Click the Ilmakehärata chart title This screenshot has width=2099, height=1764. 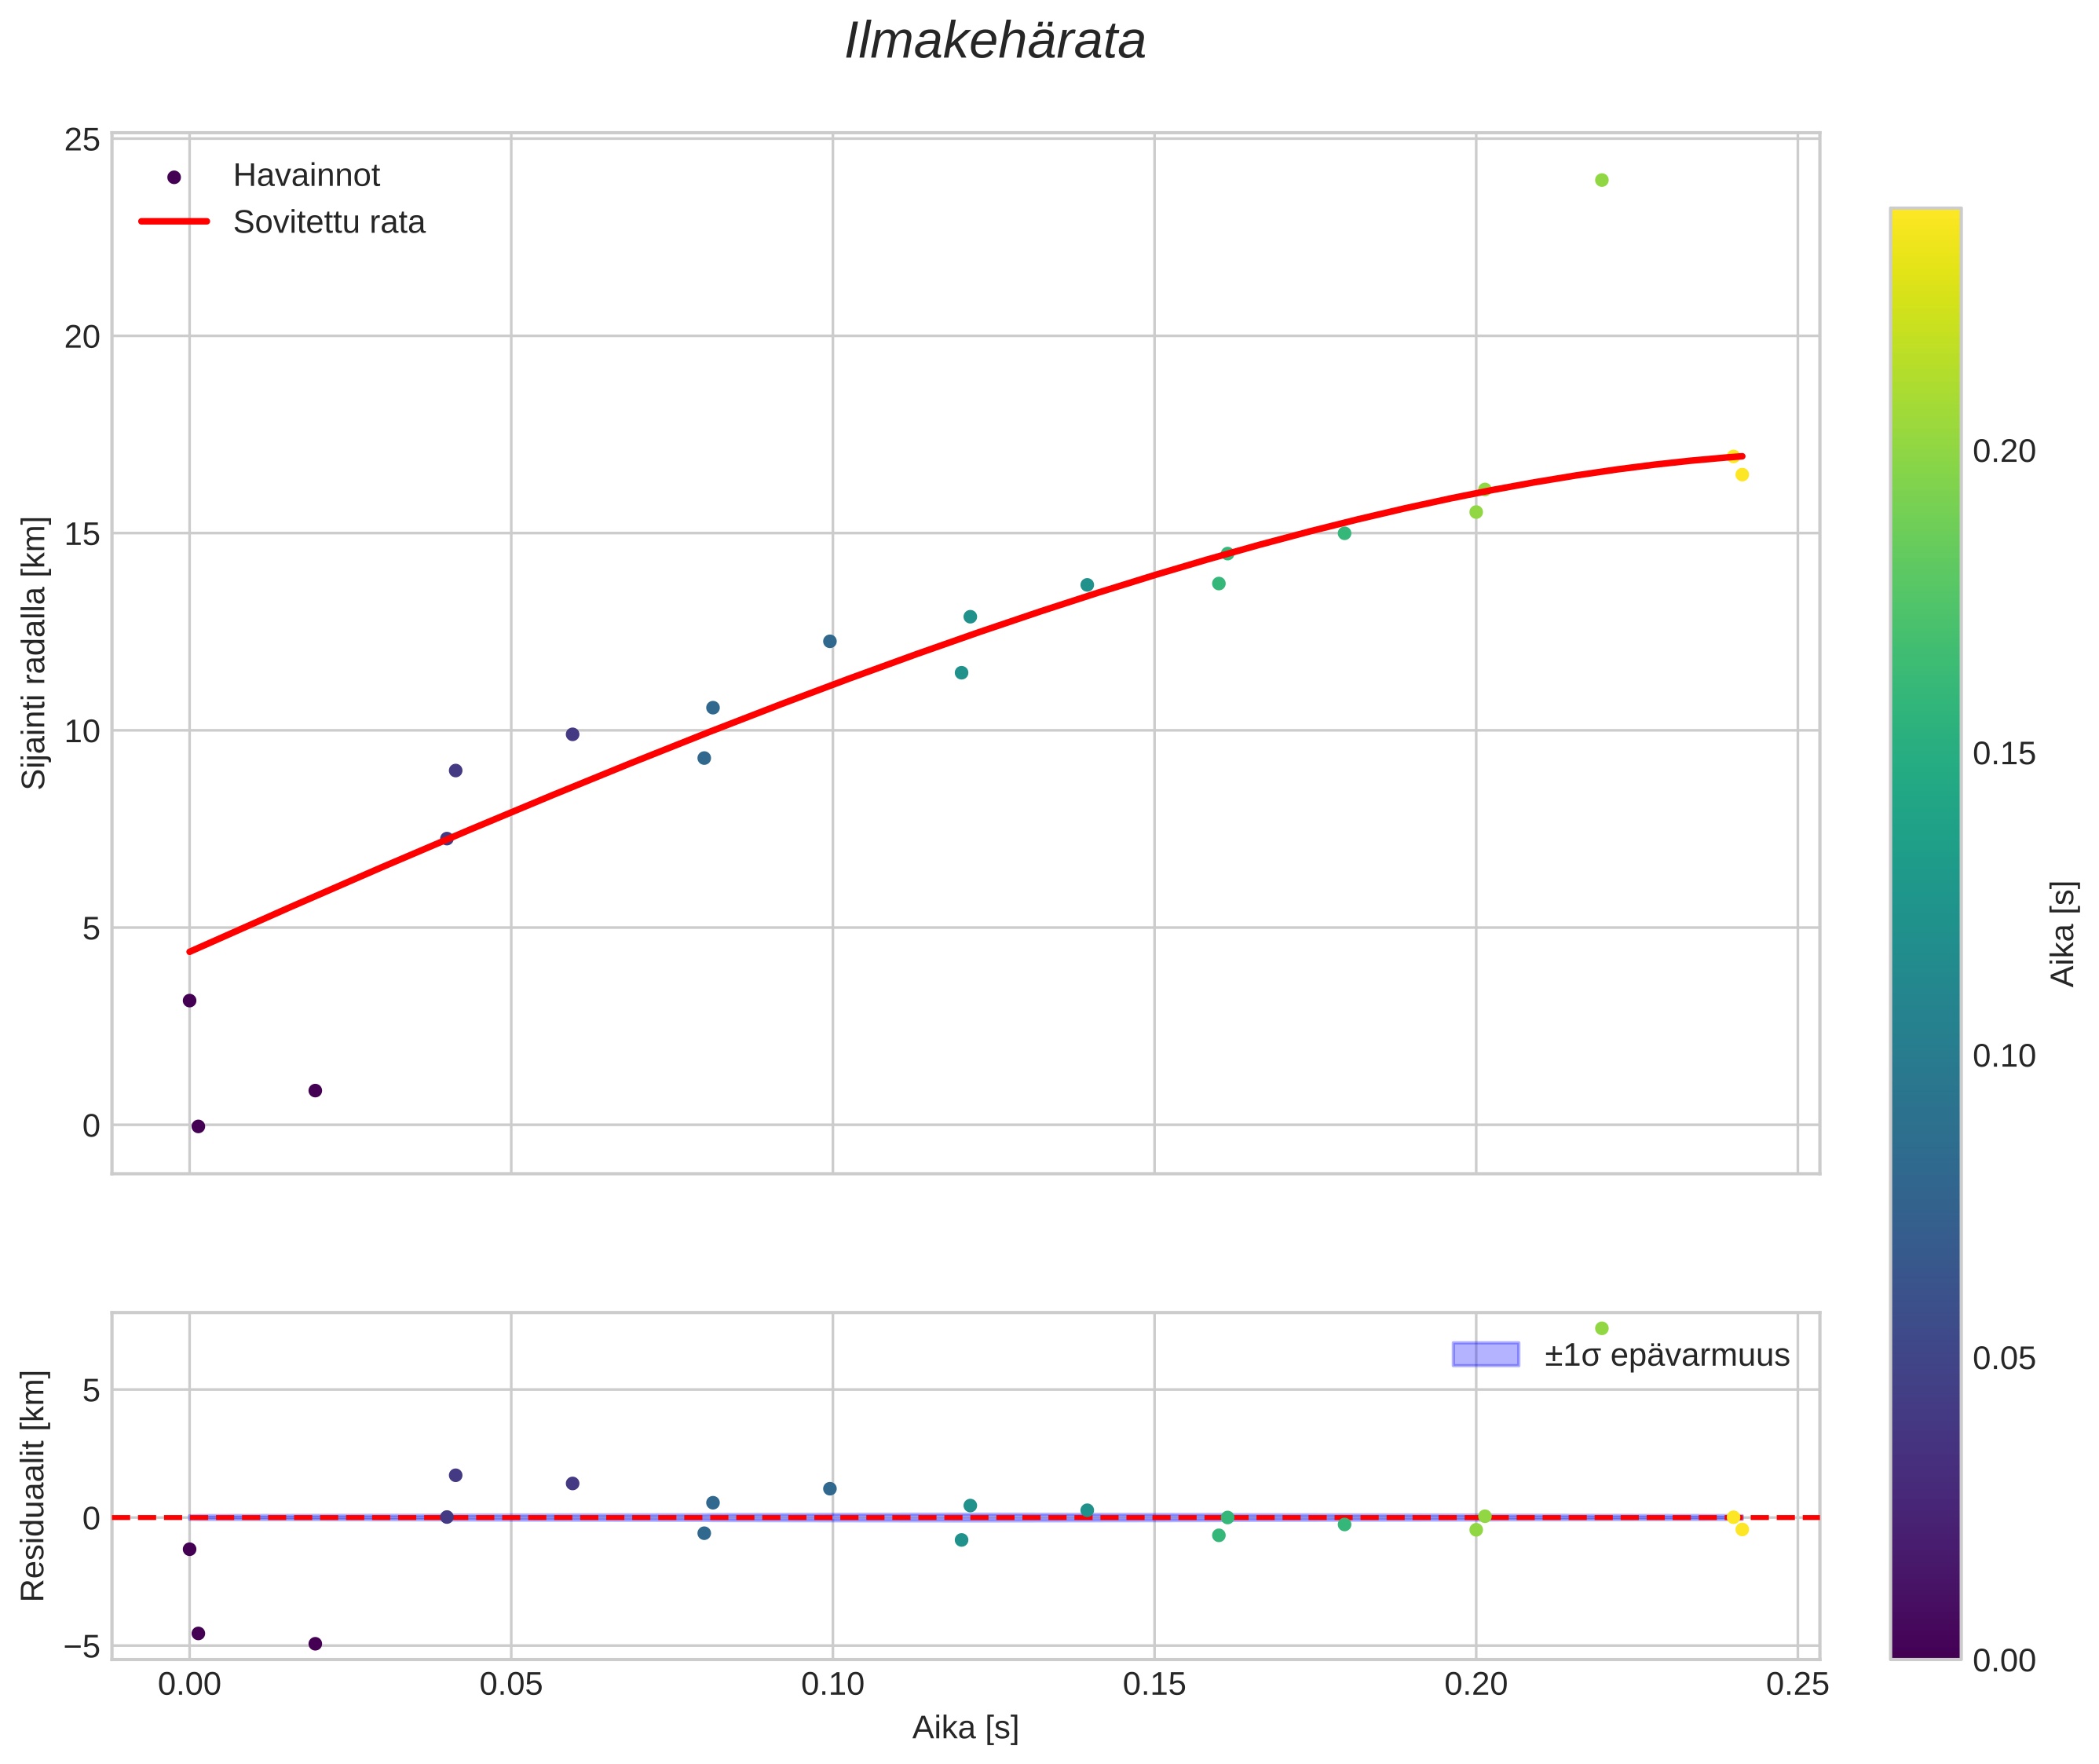pos(994,42)
